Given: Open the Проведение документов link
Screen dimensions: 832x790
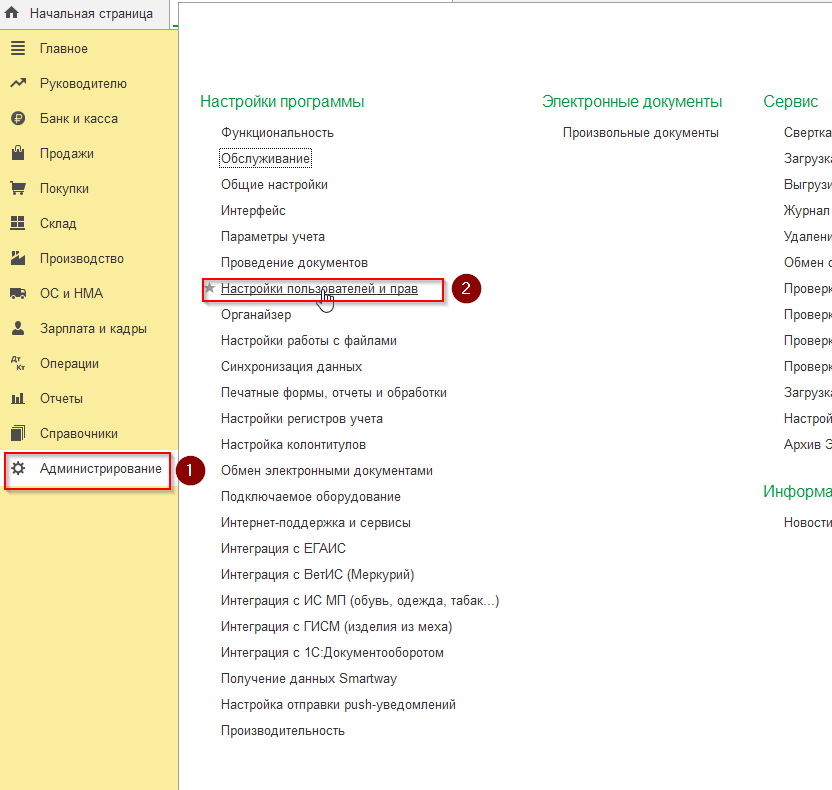Looking at the screenshot, I should pyautogui.click(x=294, y=263).
